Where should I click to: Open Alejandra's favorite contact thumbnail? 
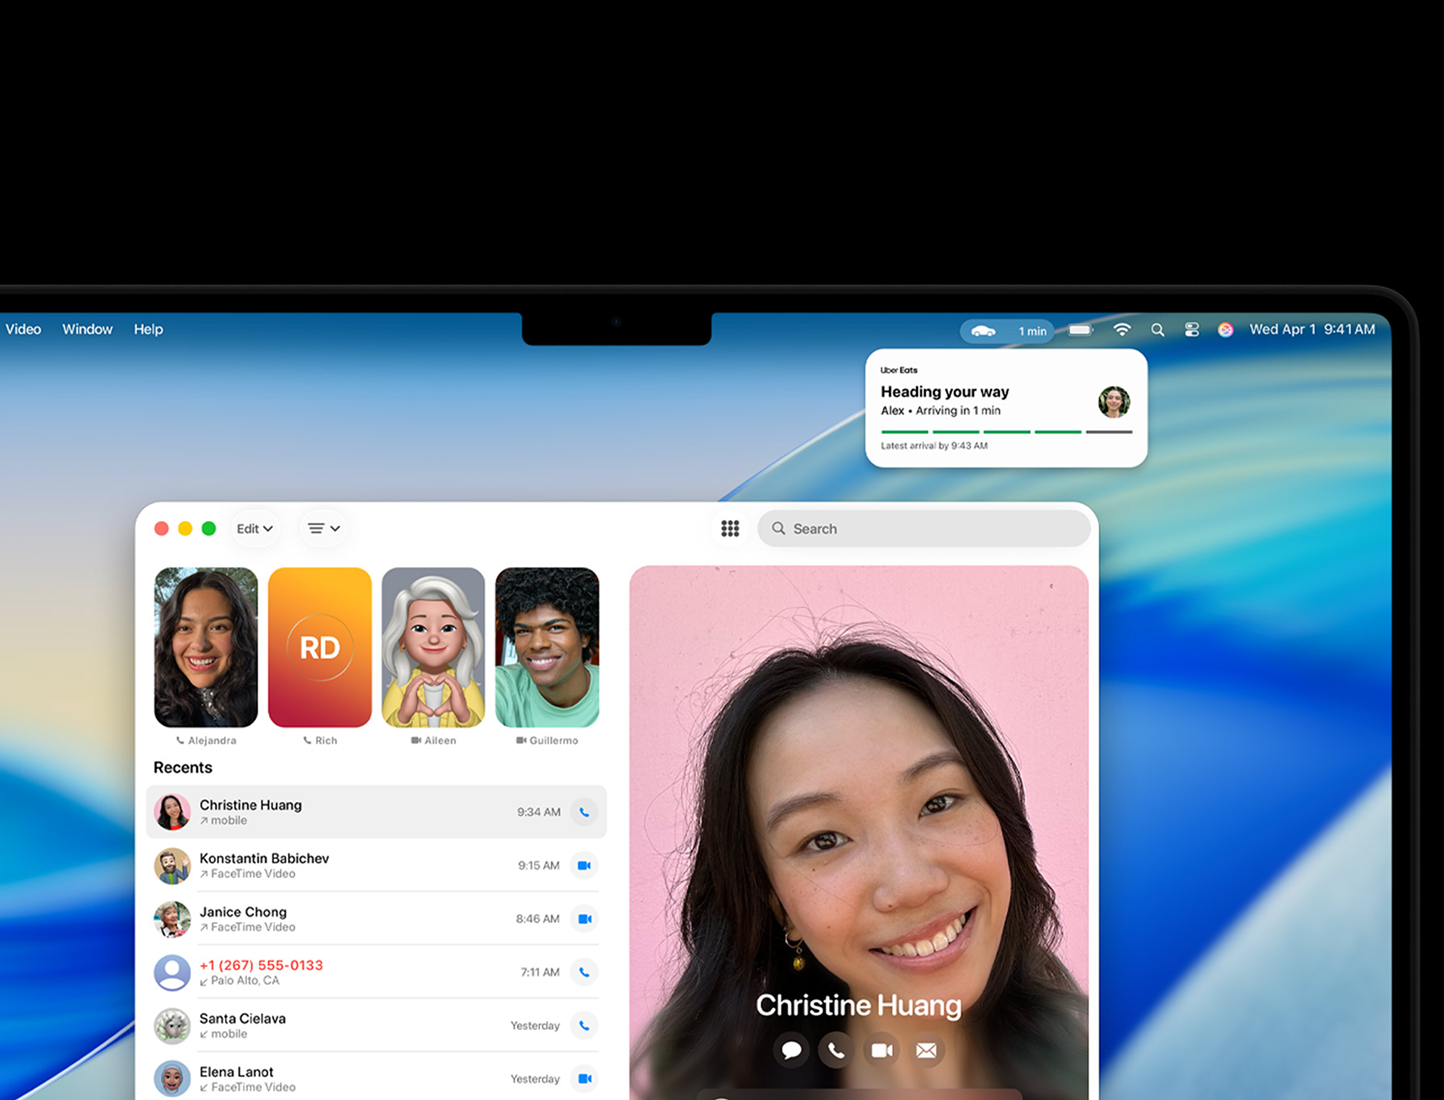coord(205,646)
